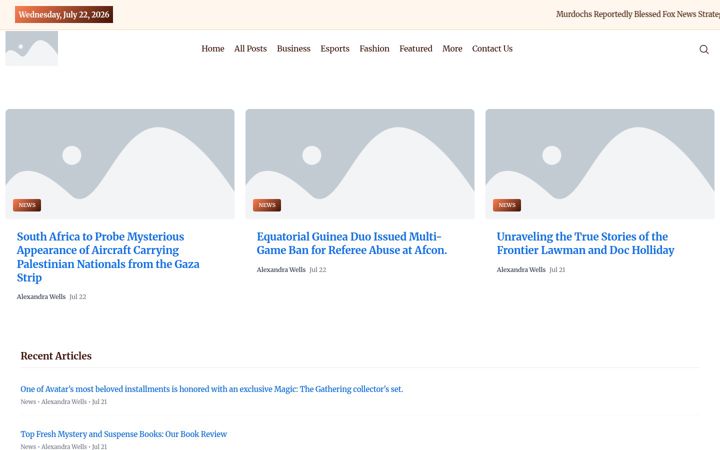720x450 pixels.
Task: Open the Contact Us page
Action: pyautogui.click(x=492, y=49)
